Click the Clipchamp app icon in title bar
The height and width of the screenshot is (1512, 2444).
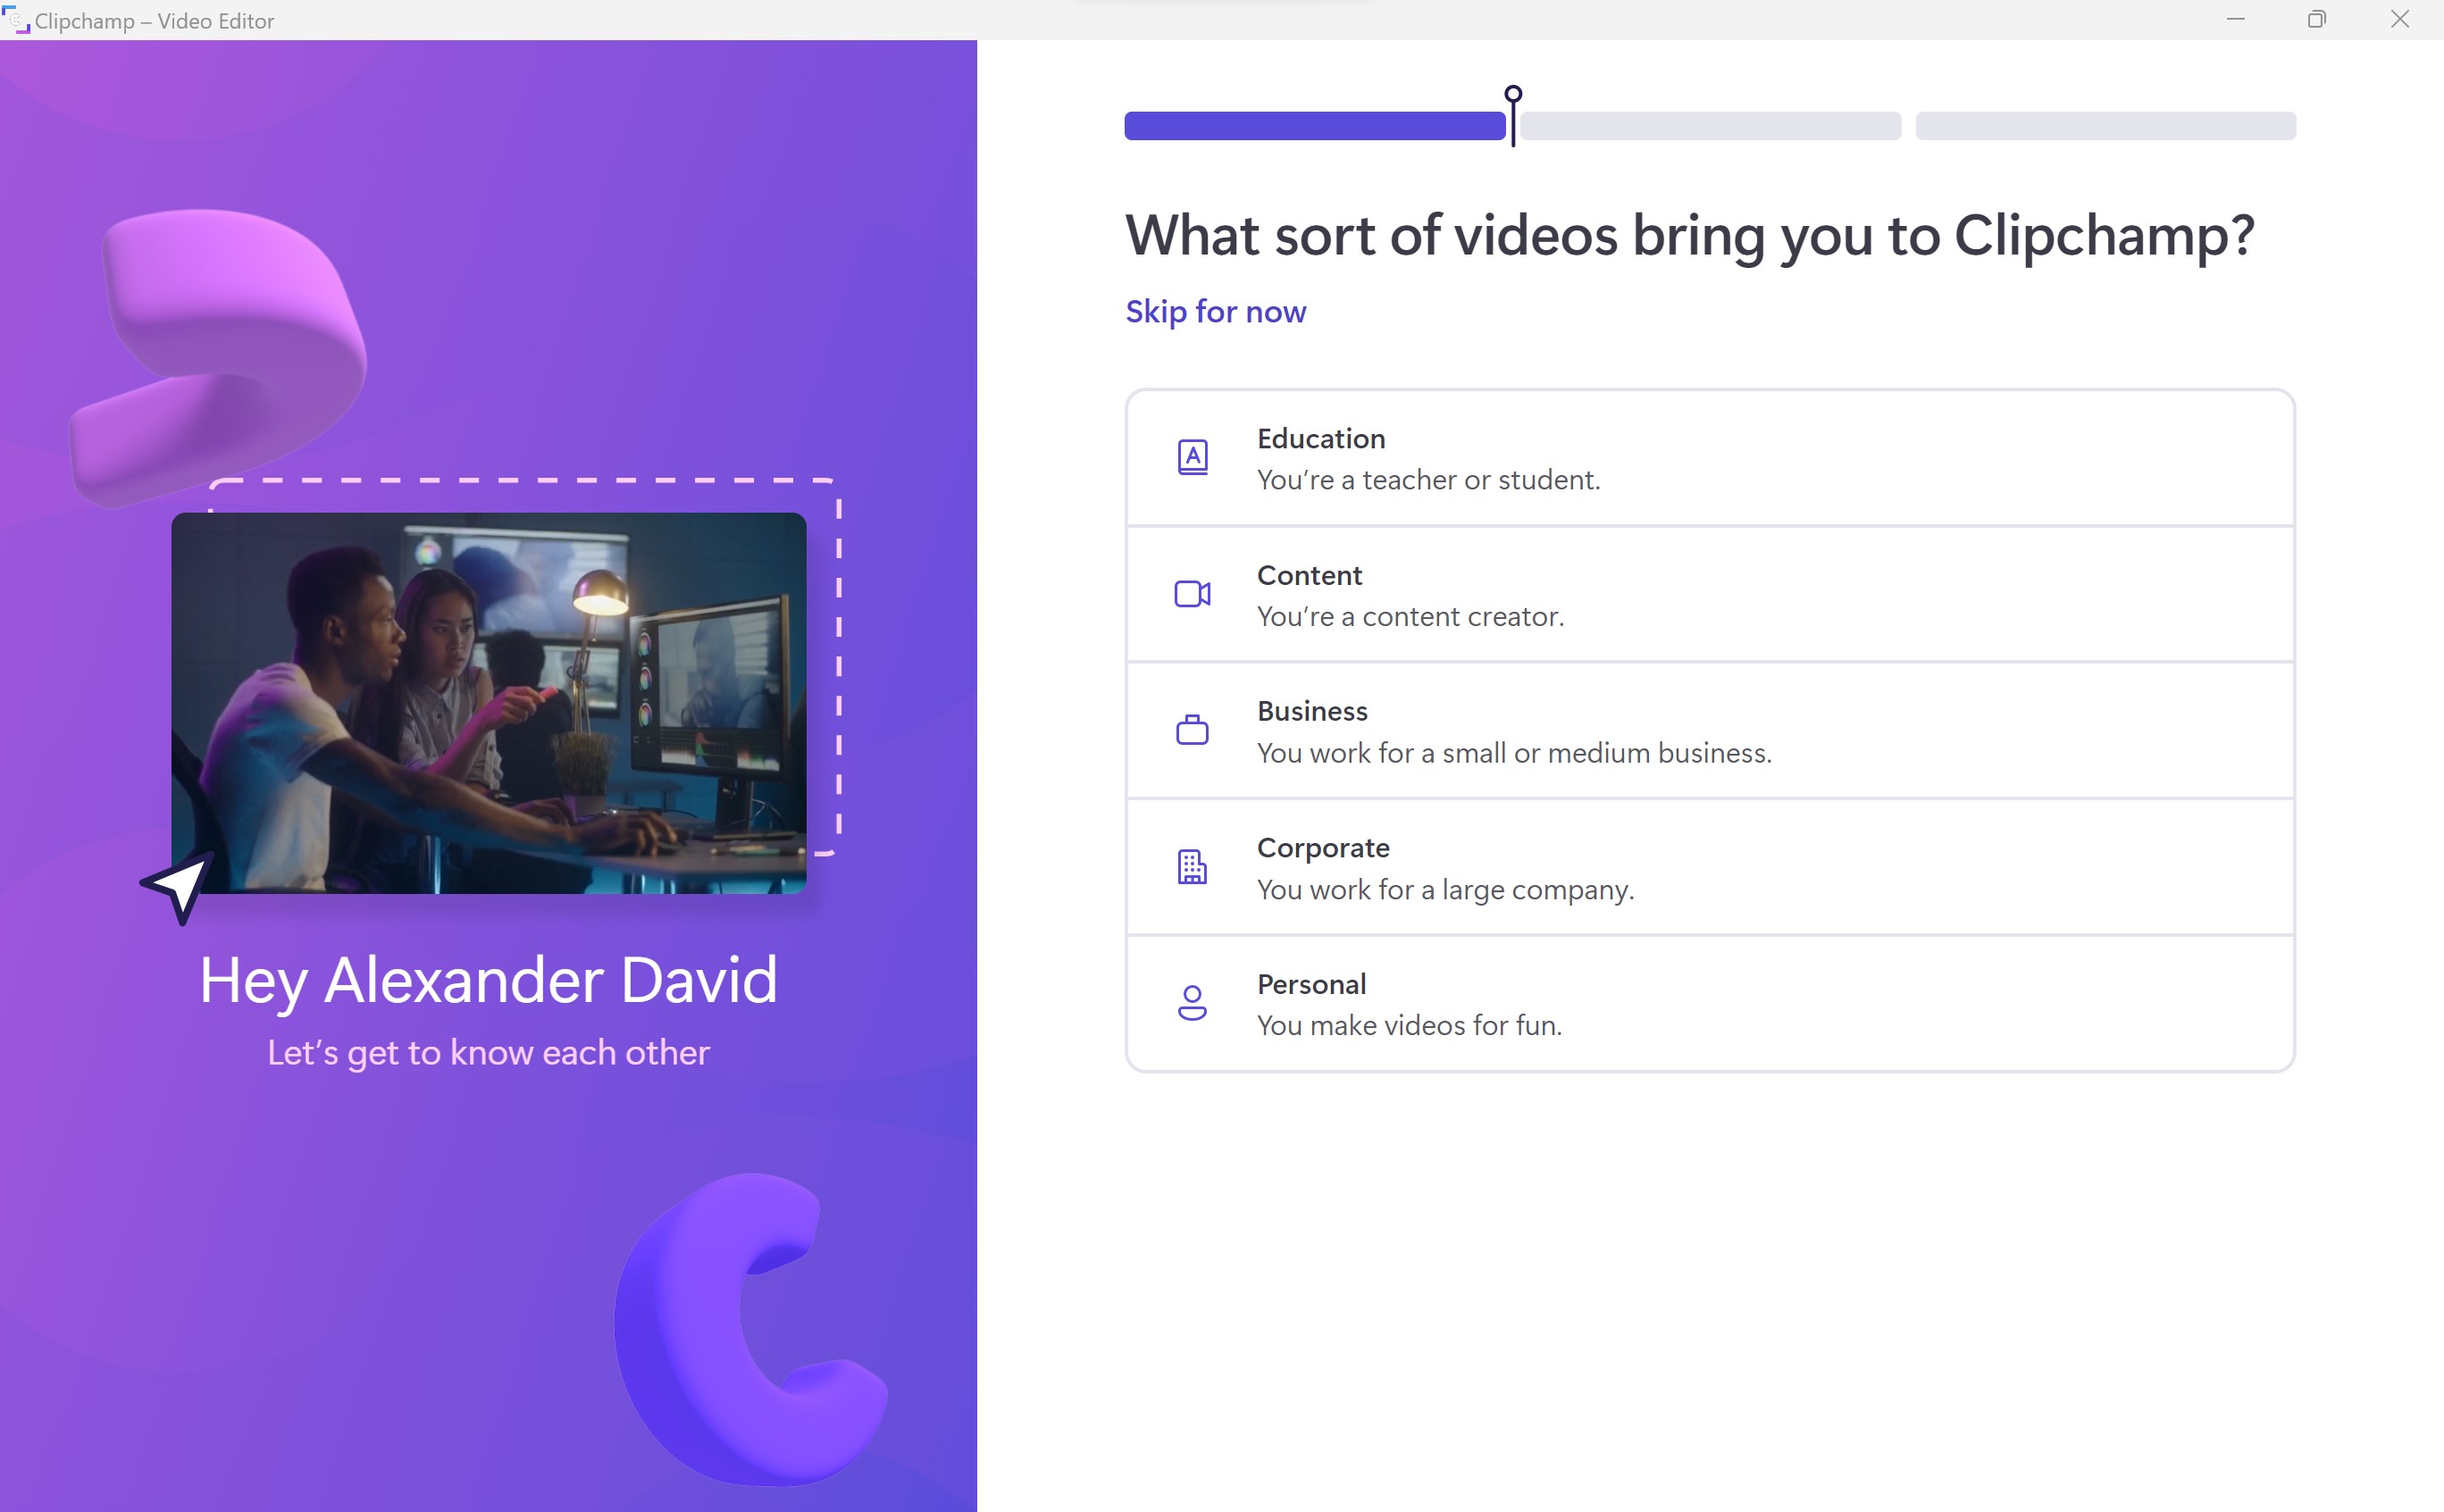click(x=16, y=19)
